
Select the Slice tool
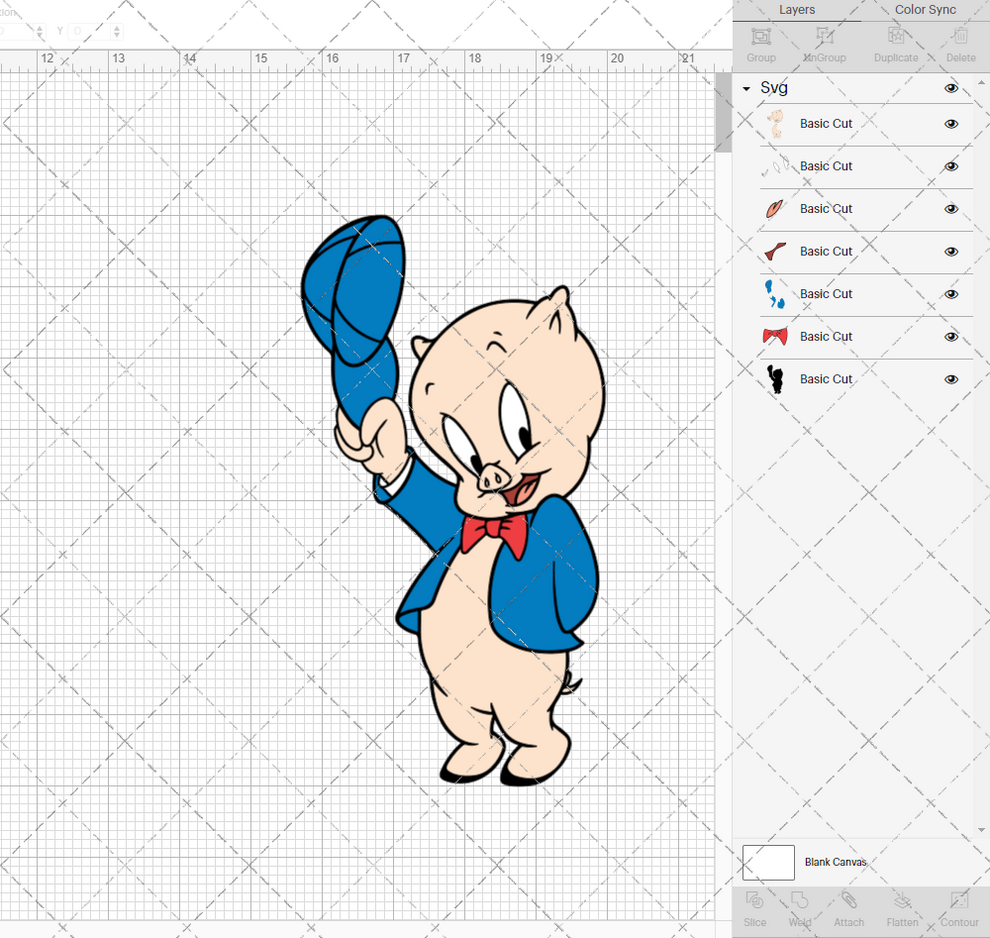tap(755, 908)
